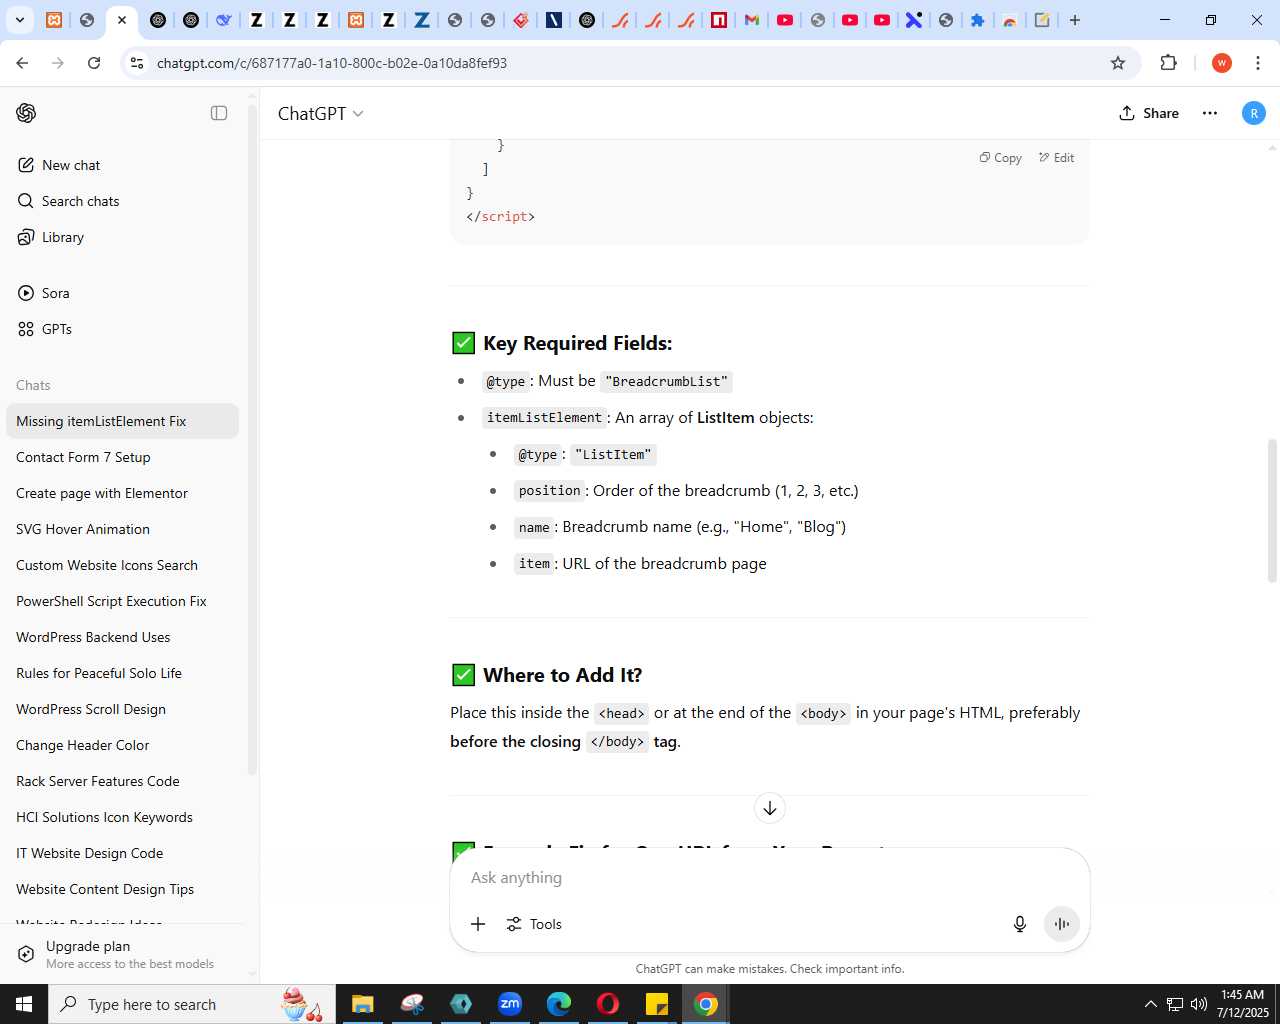Open the "Custom Website Icons Search" chat
The width and height of the screenshot is (1280, 1024).
[x=122, y=565]
